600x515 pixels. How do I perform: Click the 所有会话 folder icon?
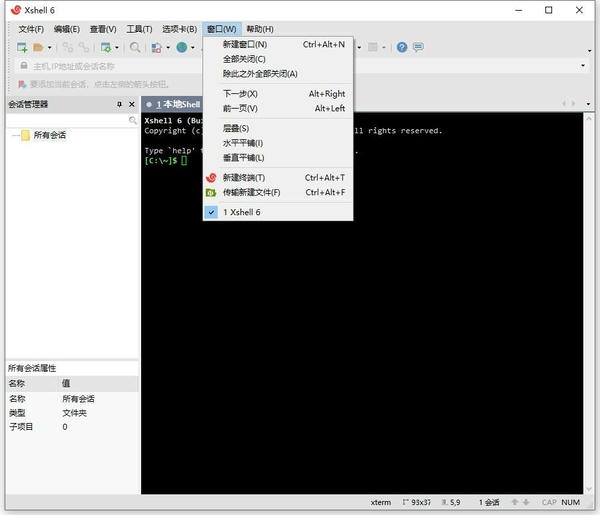[25, 135]
